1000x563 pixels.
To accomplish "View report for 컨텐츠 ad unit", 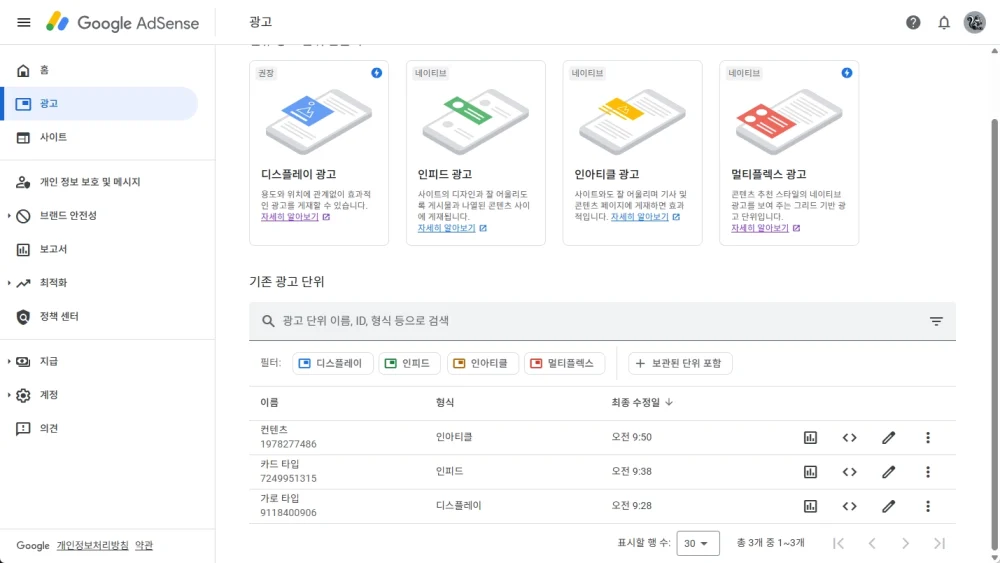I will pos(811,438).
